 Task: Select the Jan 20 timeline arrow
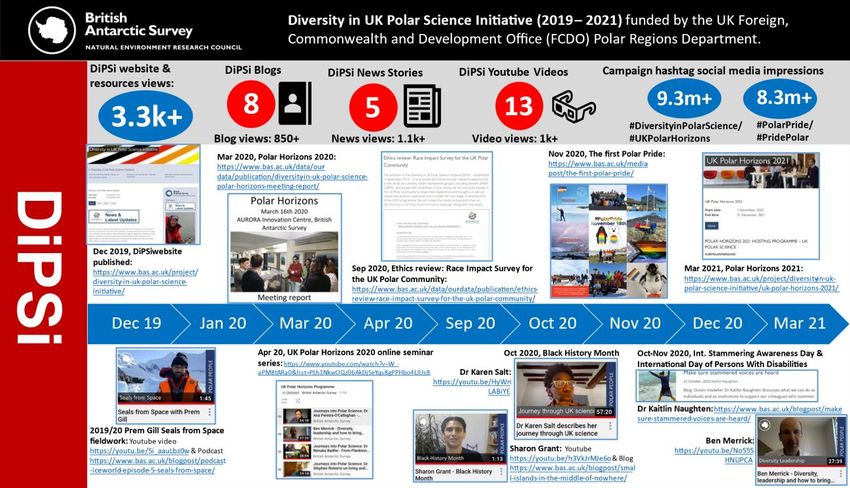pyautogui.click(x=222, y=324)
